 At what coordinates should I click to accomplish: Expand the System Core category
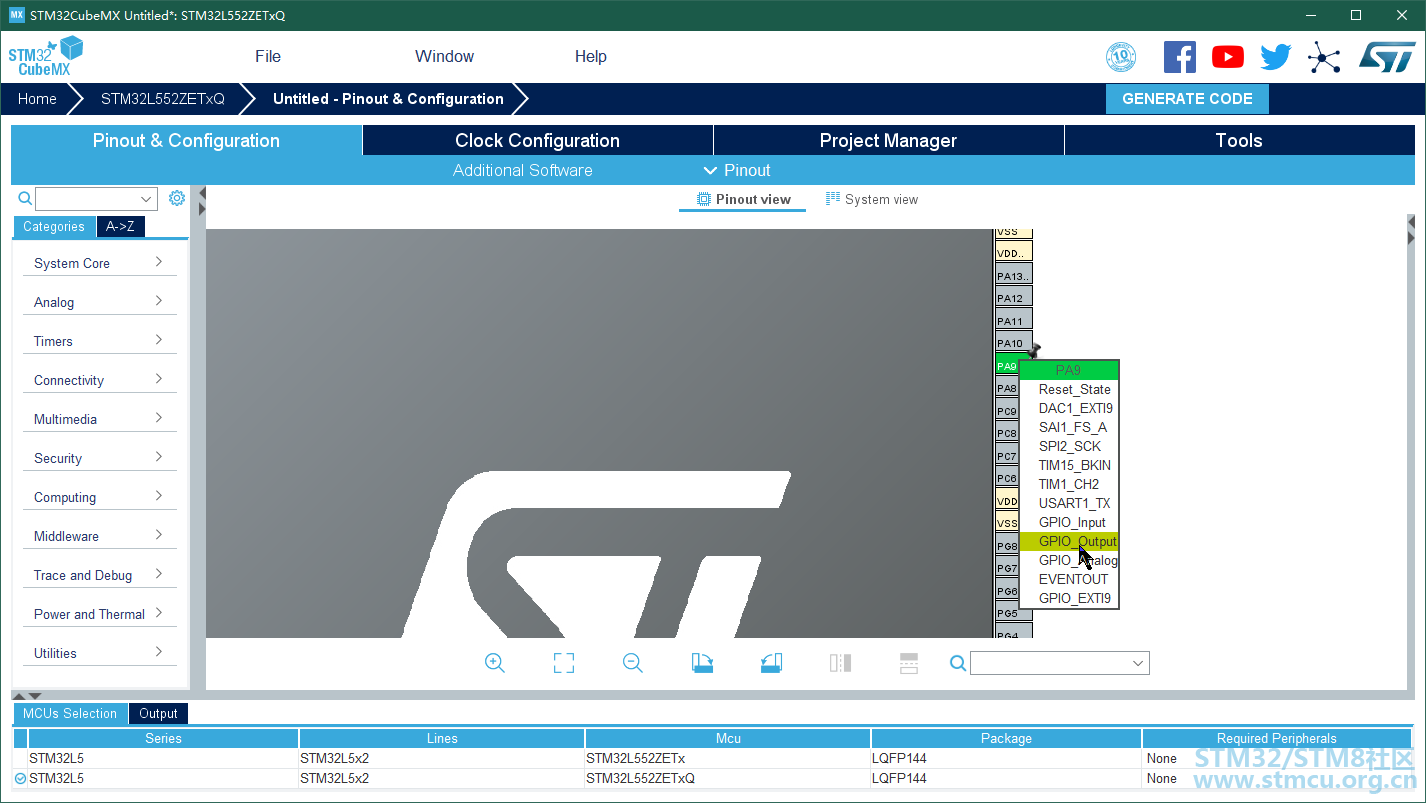pyautogui.click(x=99, y=263)
